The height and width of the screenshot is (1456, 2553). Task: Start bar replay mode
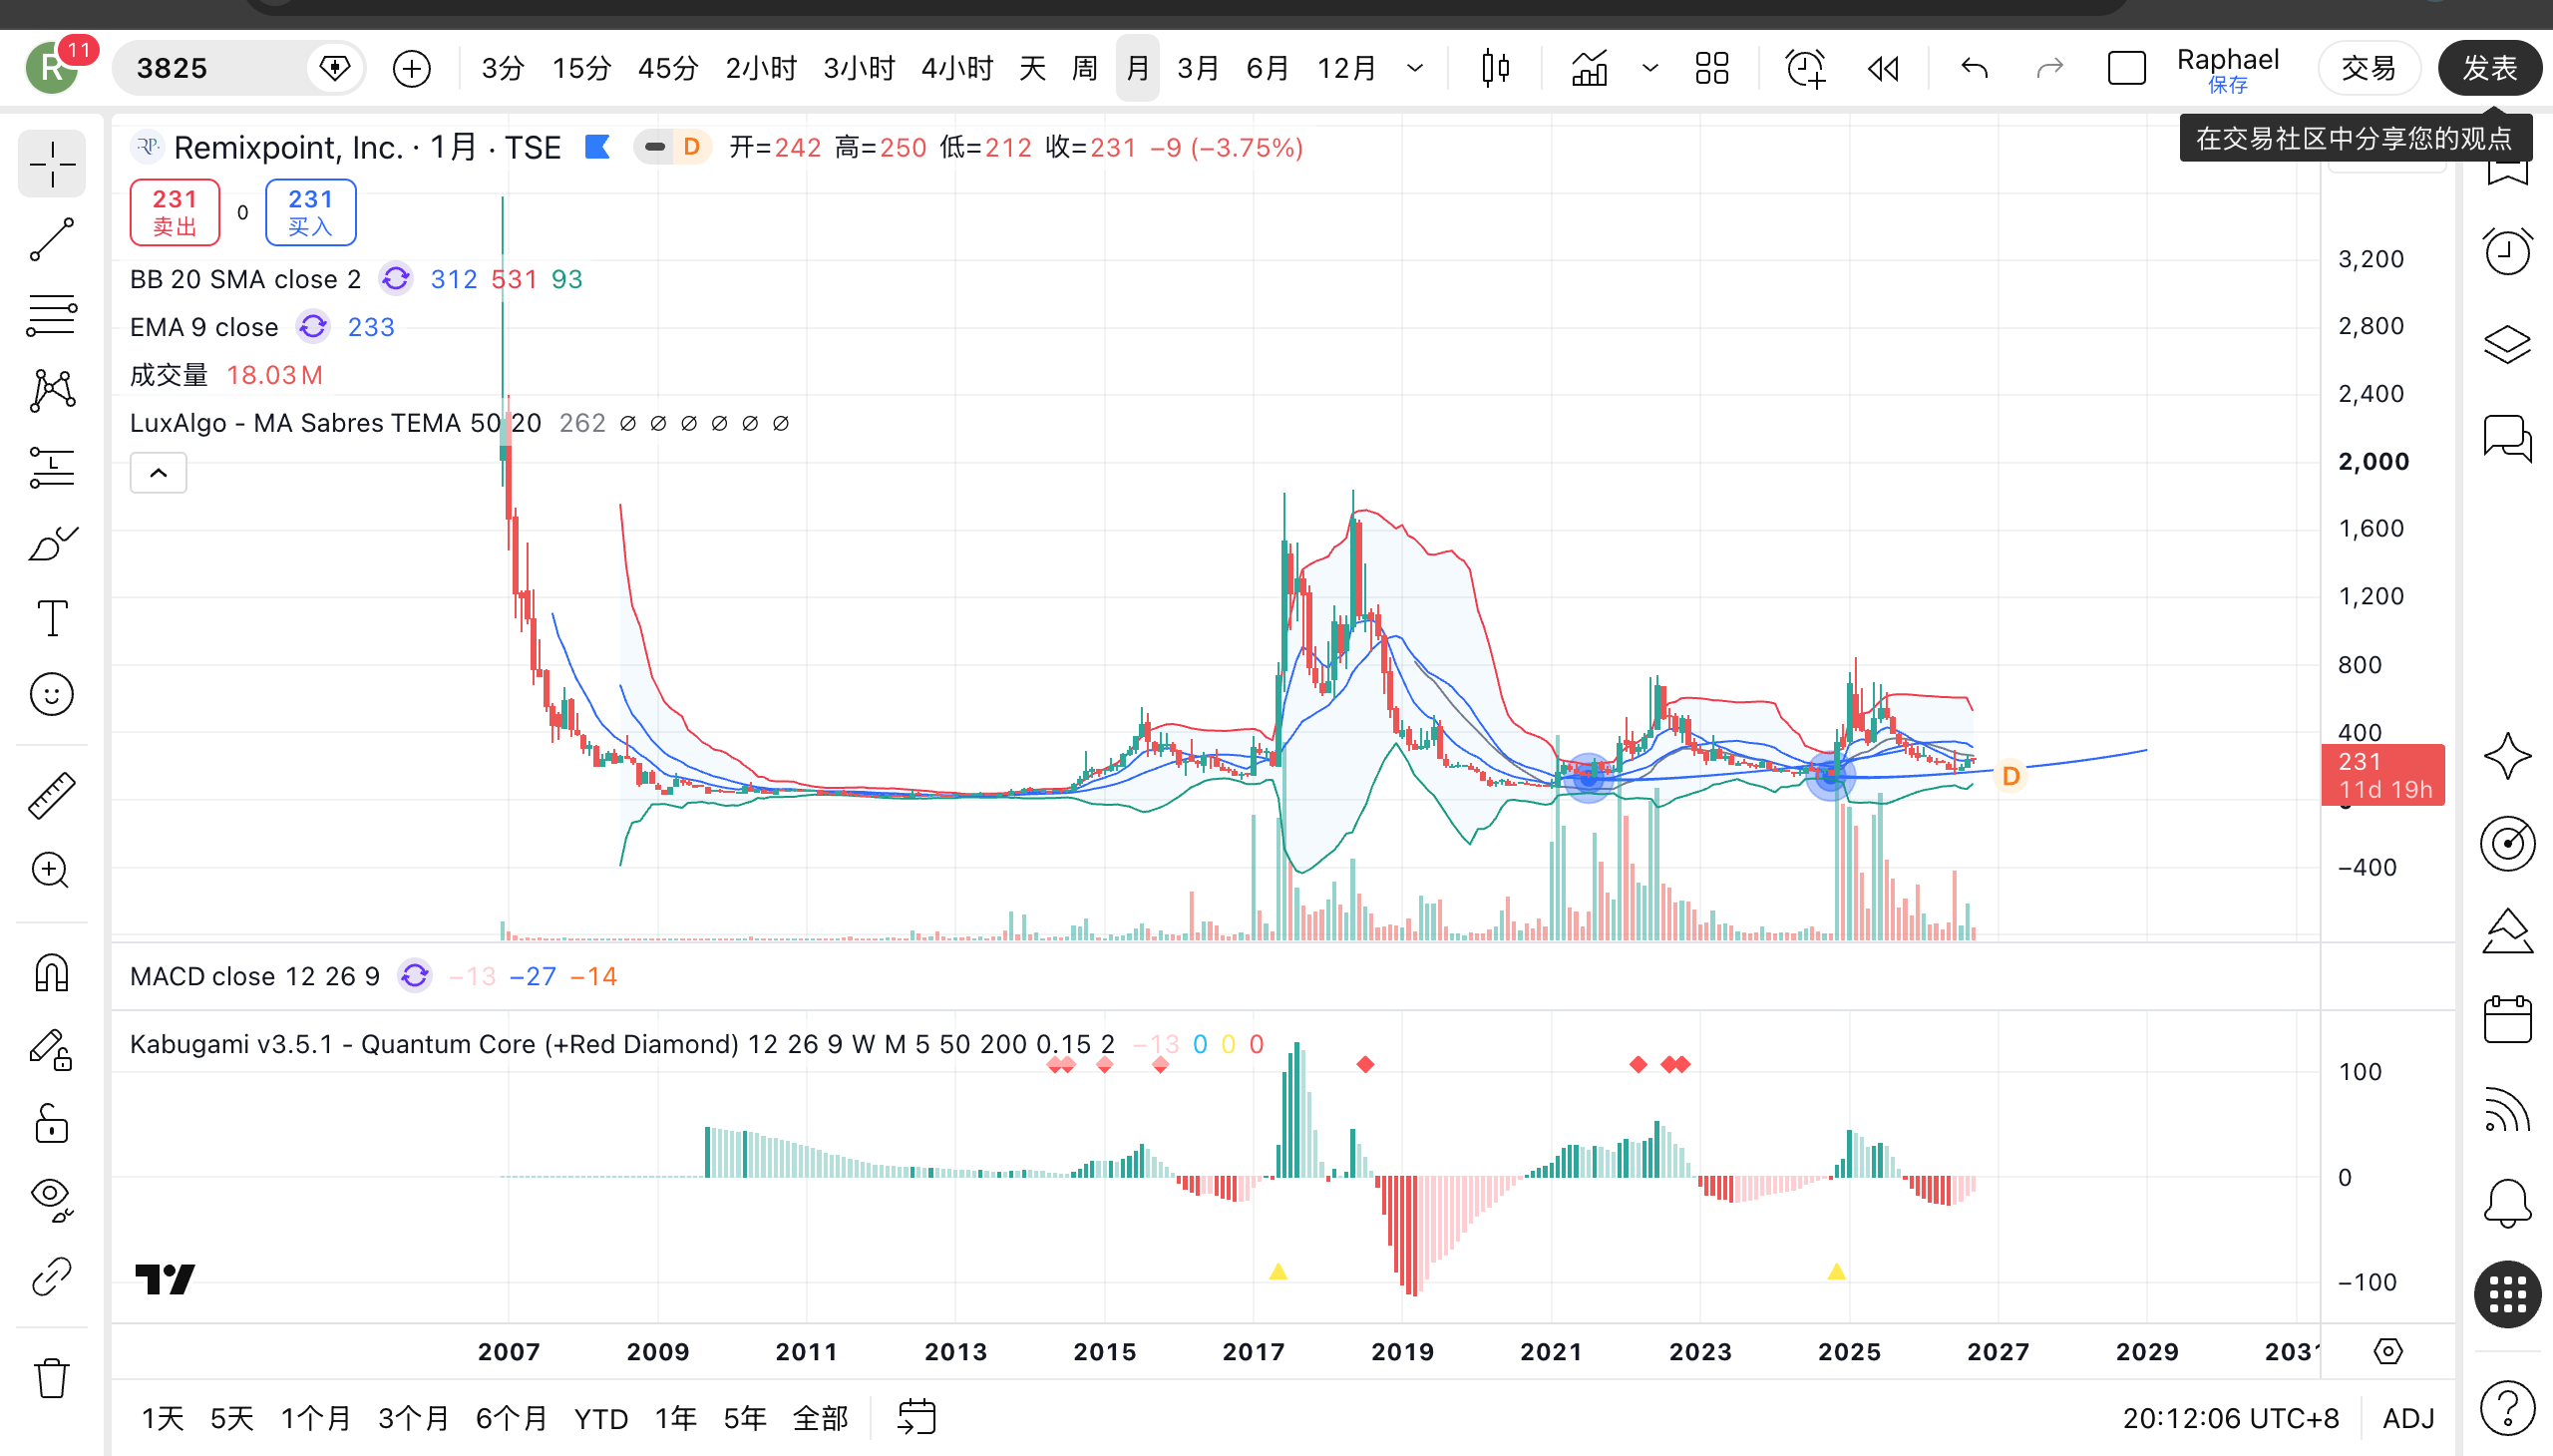coord(1883,68)
